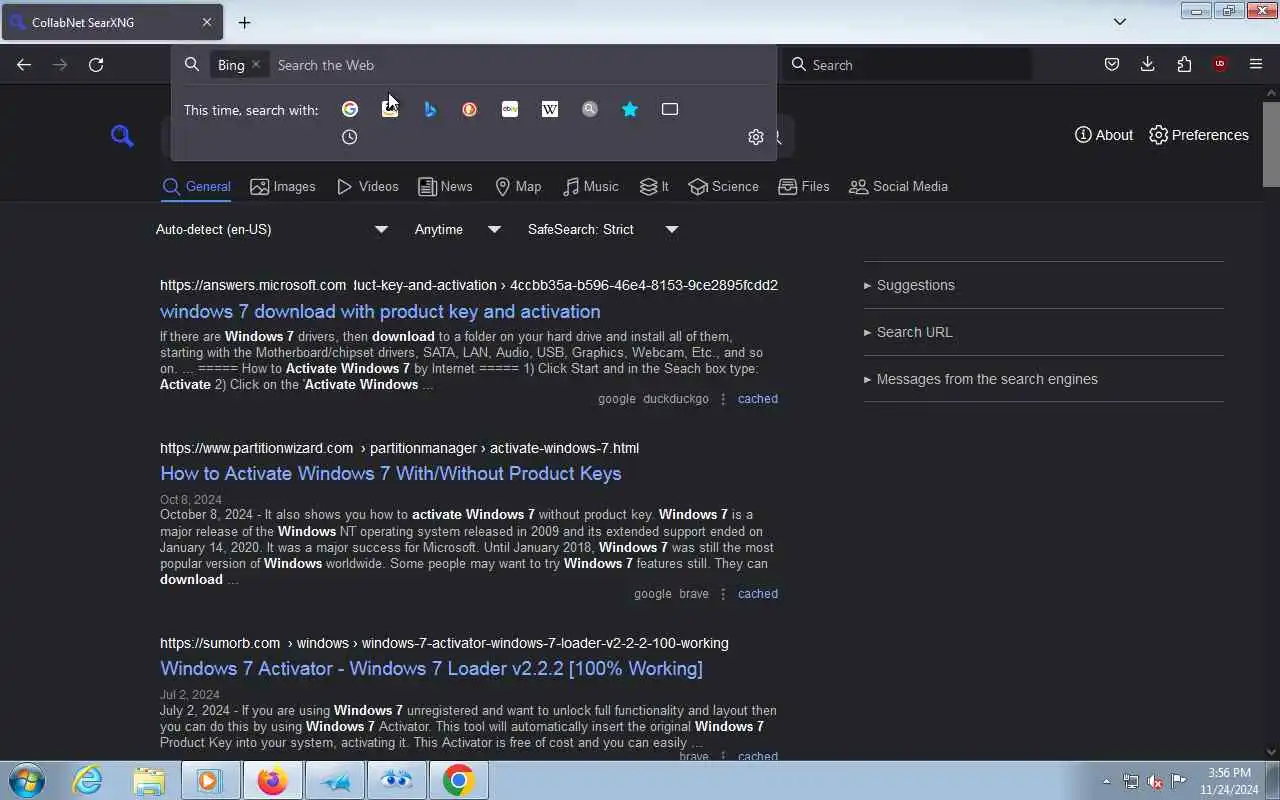Search in bookmarks using the star icon

[x=630, y=109]
